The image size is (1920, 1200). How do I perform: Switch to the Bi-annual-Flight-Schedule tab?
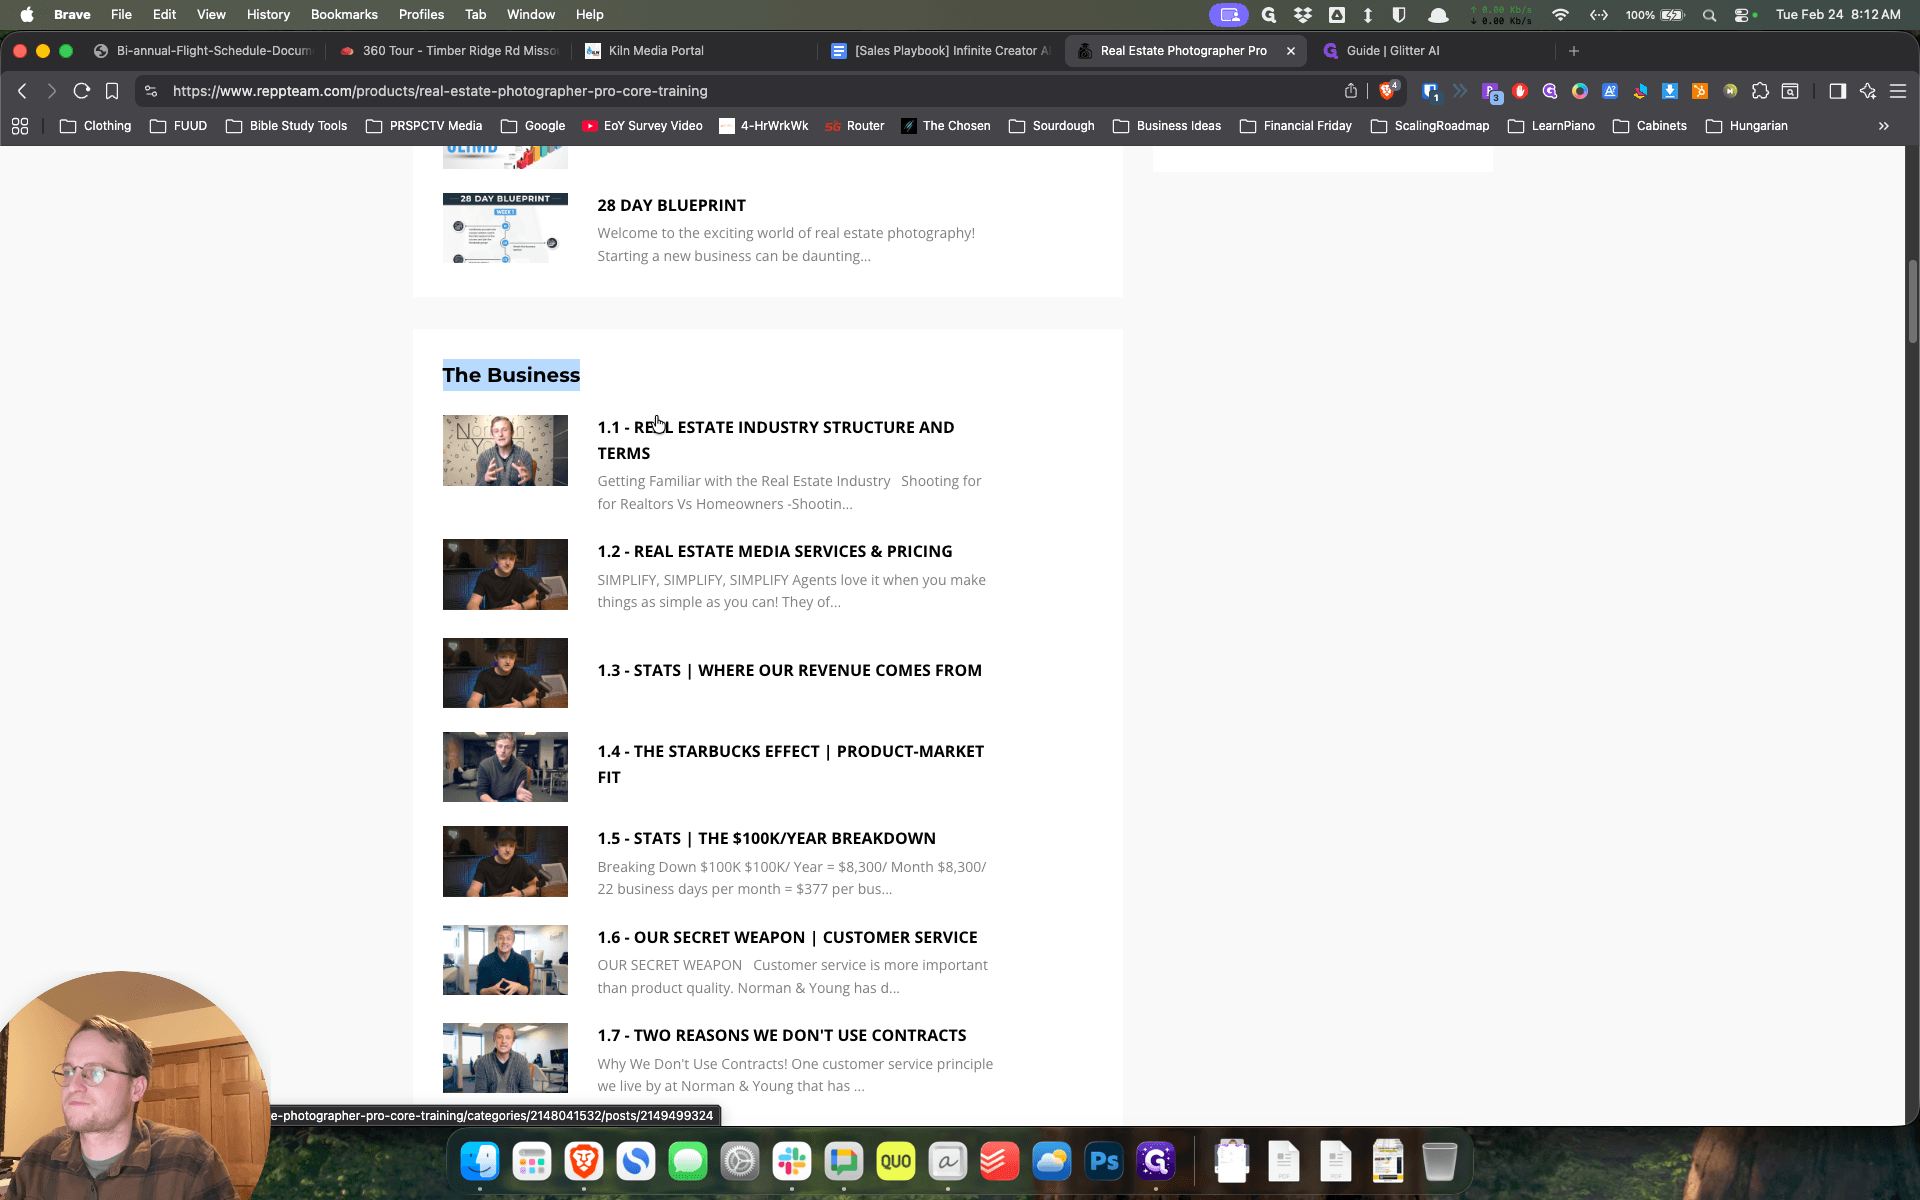(x=203, y=51)
